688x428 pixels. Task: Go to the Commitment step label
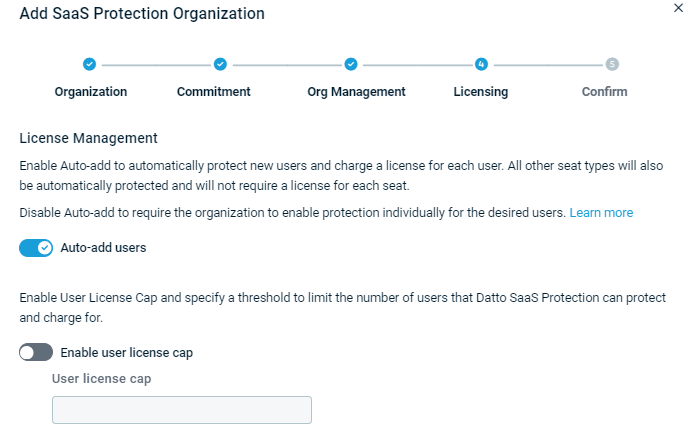point(214,91)
